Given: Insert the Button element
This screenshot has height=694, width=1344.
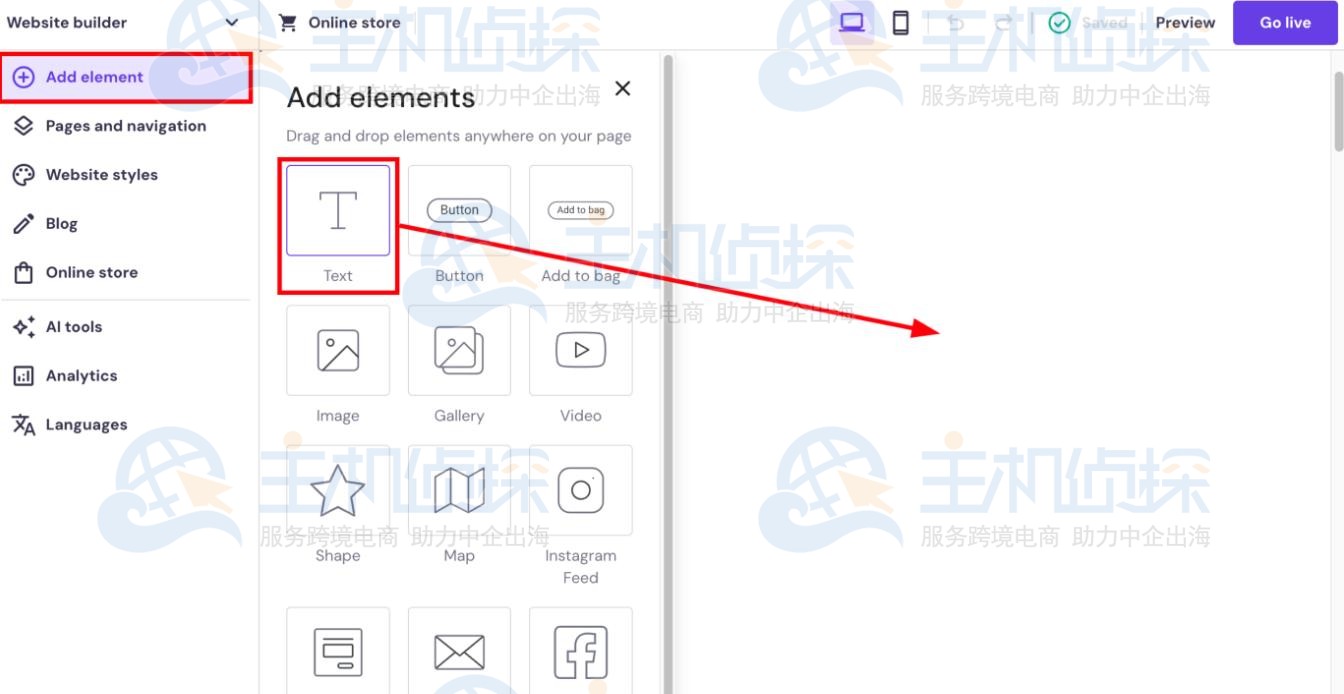Looking at the screenshot, I should point(458,210).
